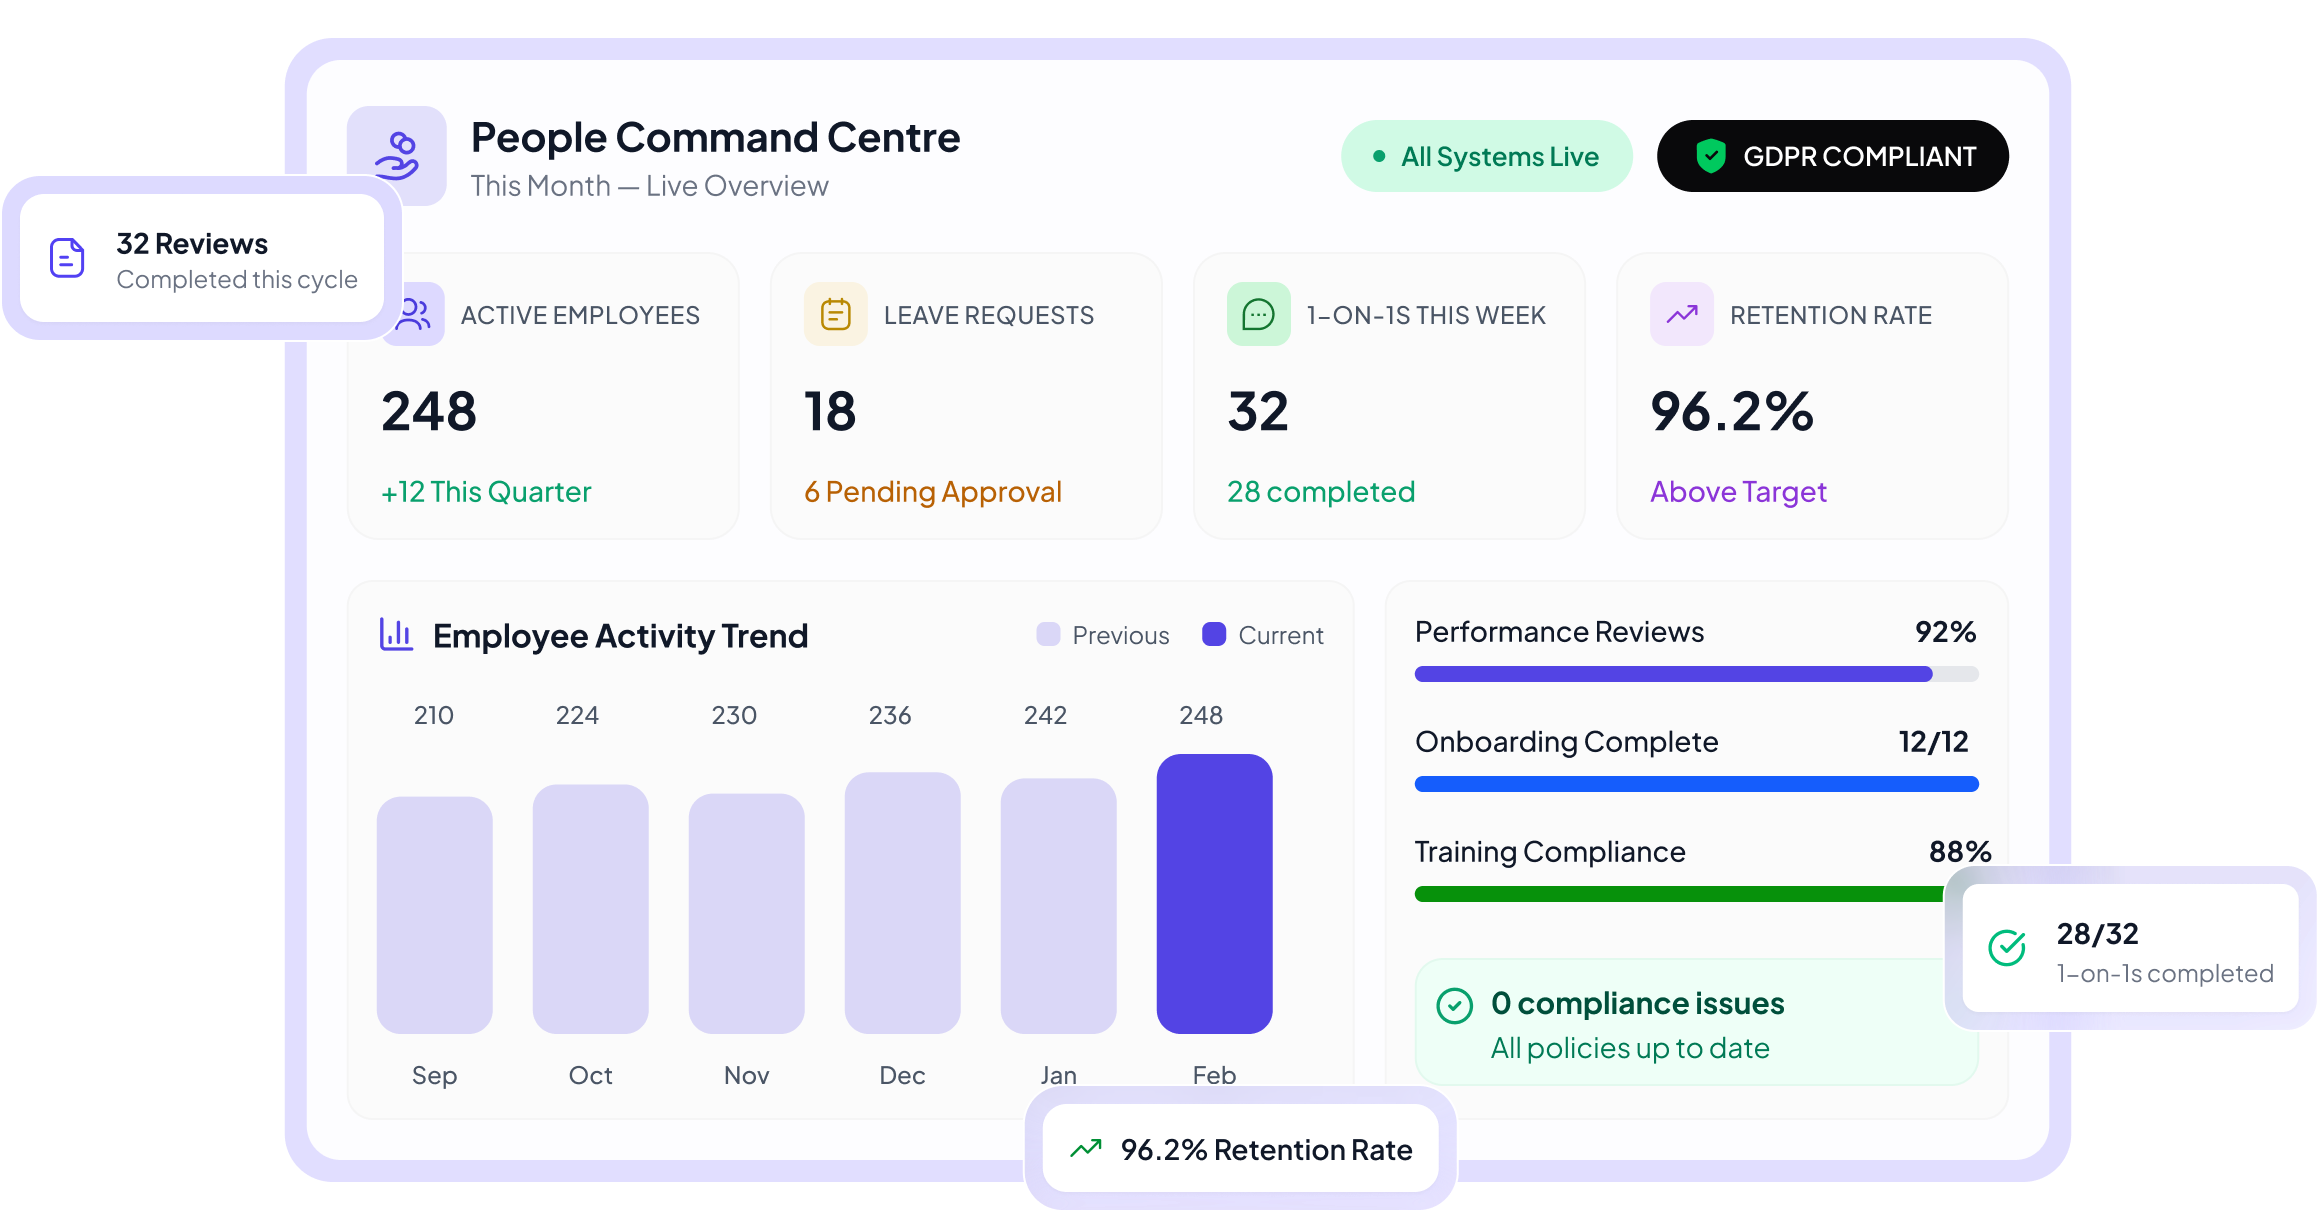Click the This Month — Live Overview subtitle
The image size is (2319, 1212).
click(x=649, y=186)
